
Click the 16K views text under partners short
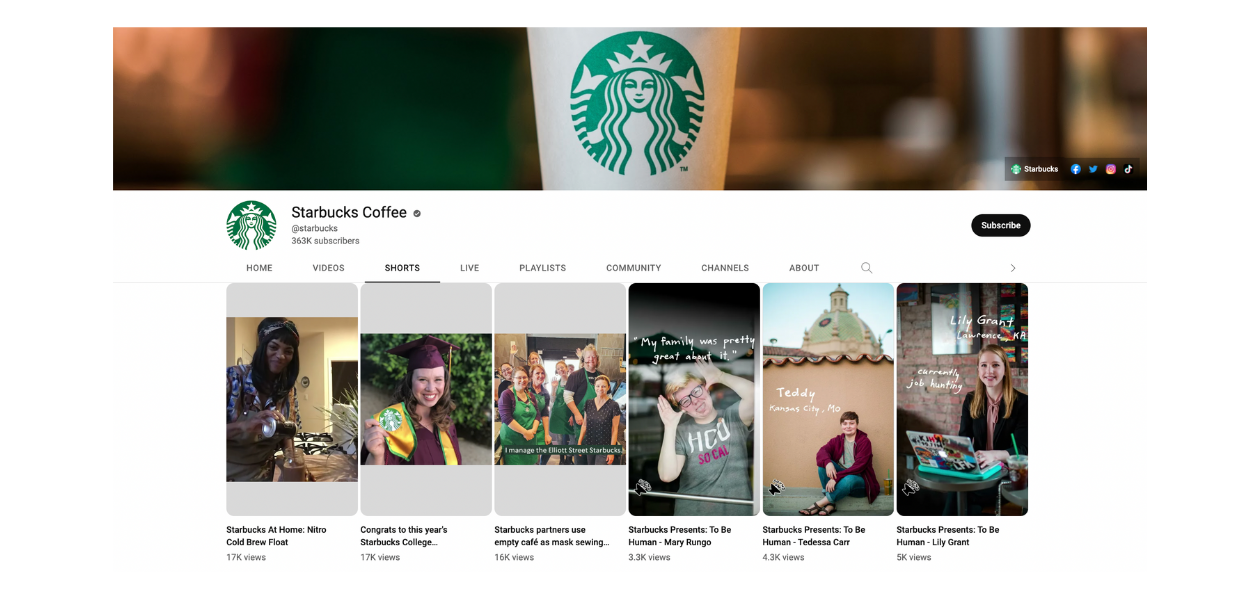click(514, 558)
